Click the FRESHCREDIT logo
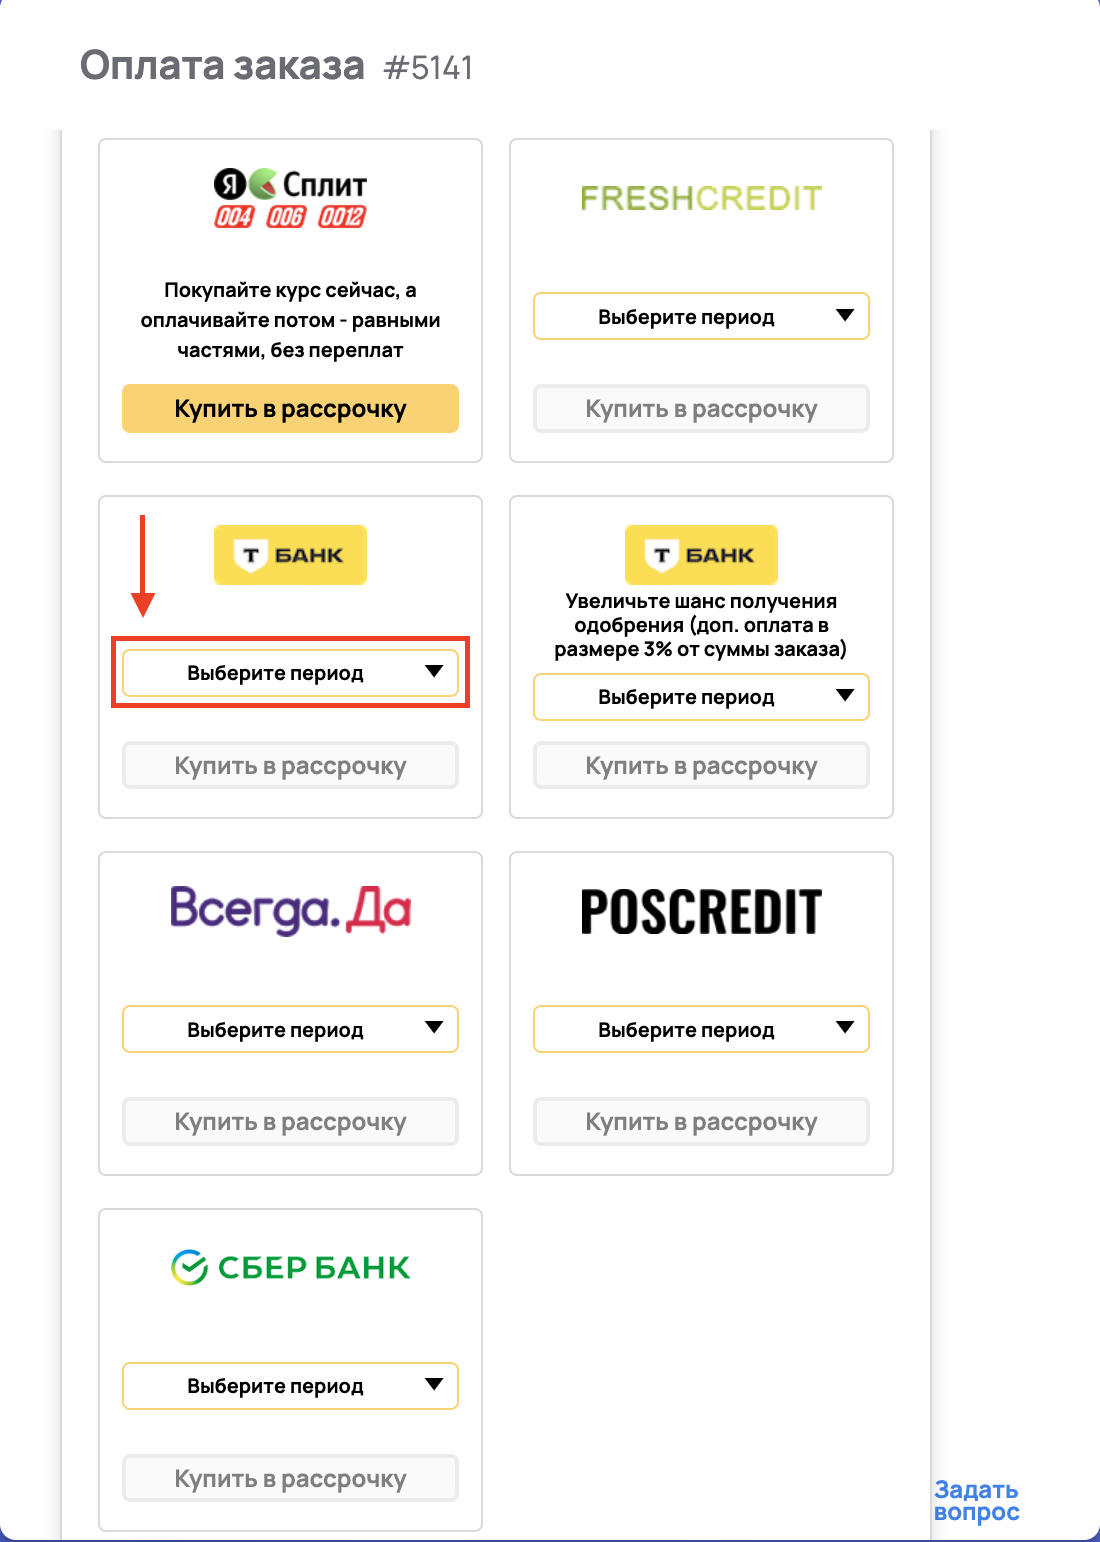Screen dimensions: 1100x1542 701,198
